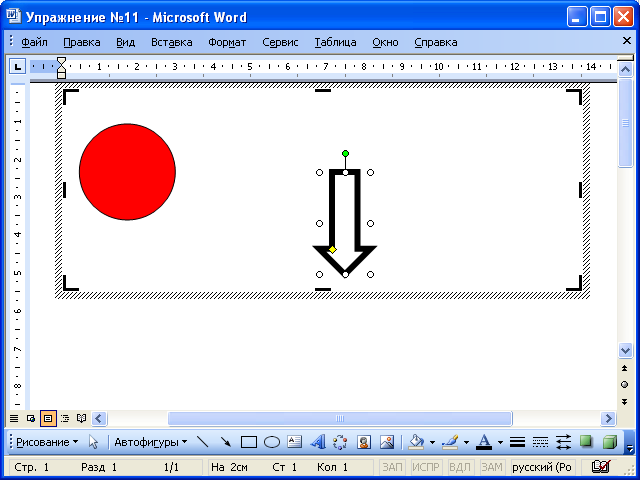Screen dimensions: 640x480
Task: Click the spelling and grammar status icon
Action: point(601,466)
